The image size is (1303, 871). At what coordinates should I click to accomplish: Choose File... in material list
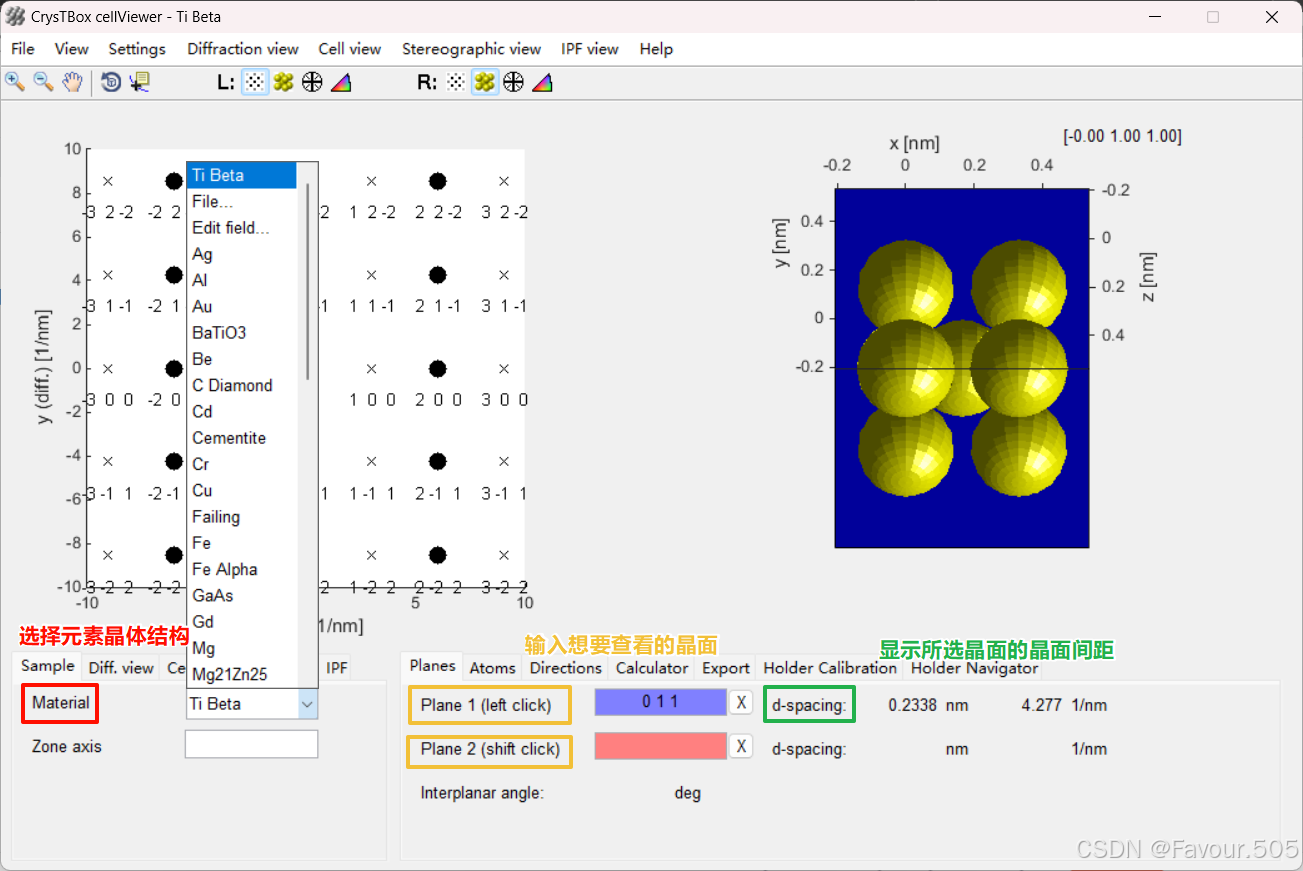pos(243,202)
